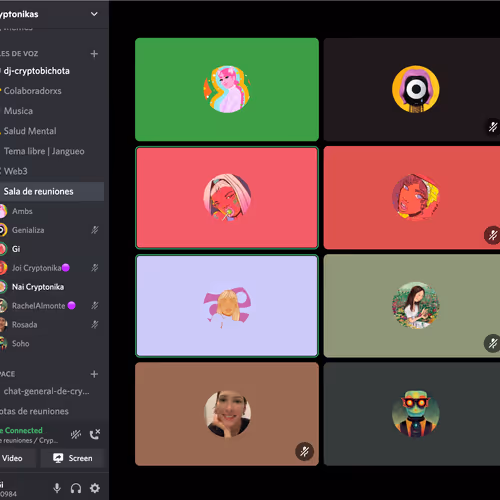Select the green participant video tile
This screenshot has height=500, width=500.
pos(227,89)
